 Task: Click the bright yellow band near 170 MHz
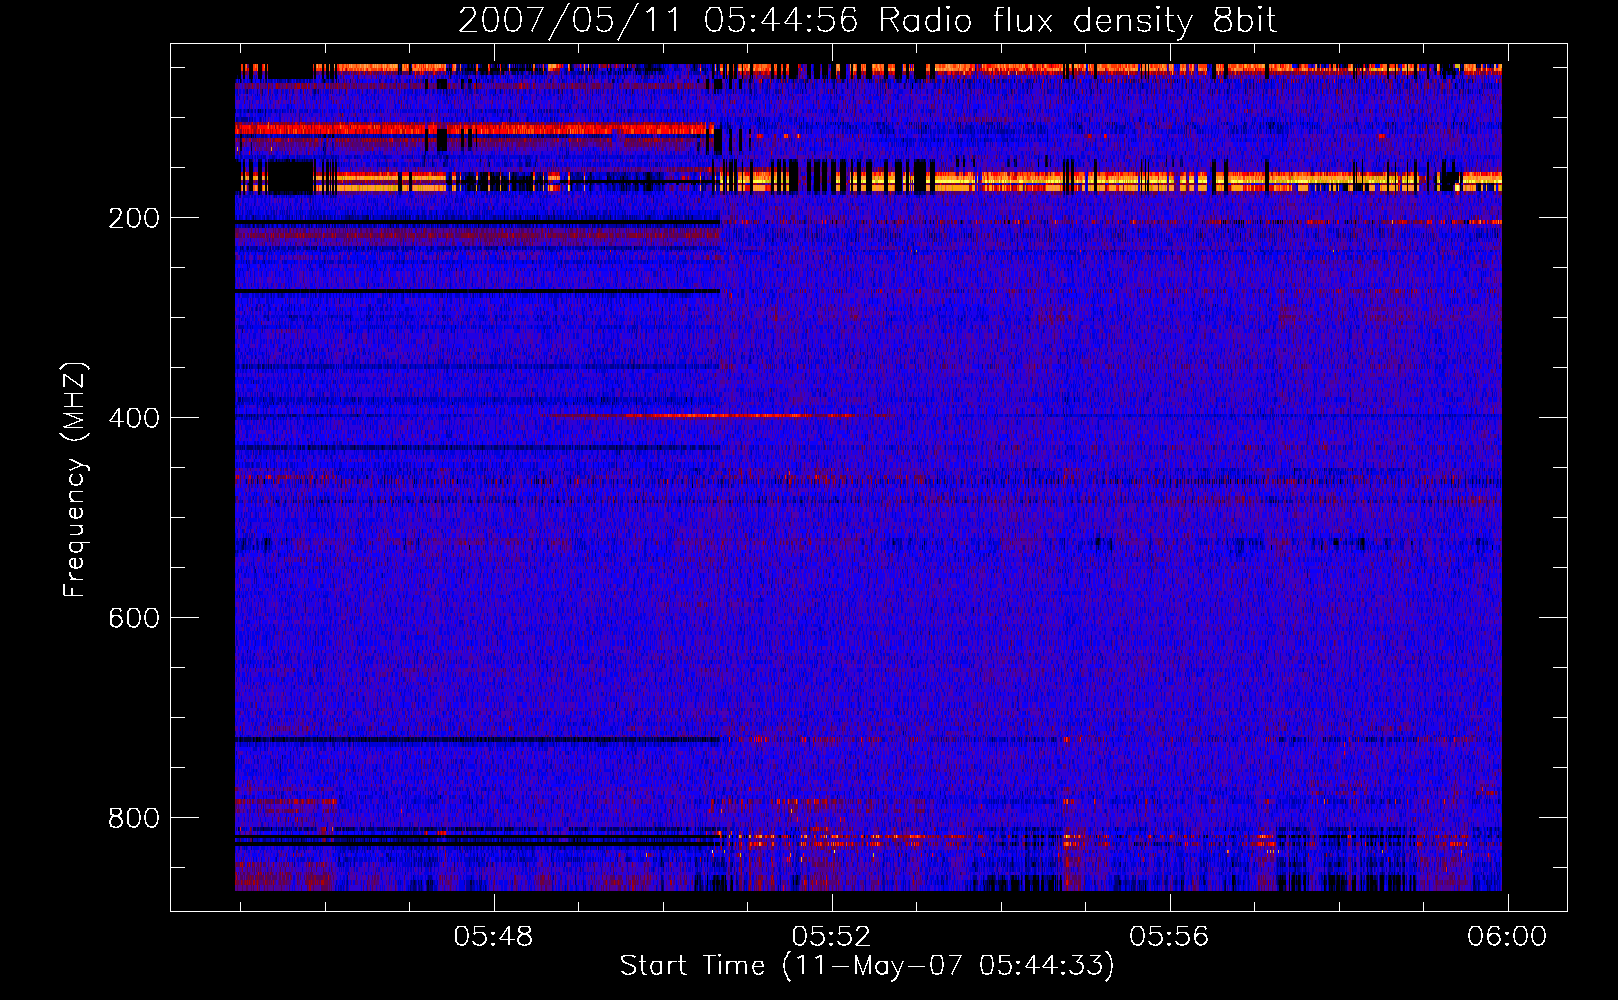[868, 181]
